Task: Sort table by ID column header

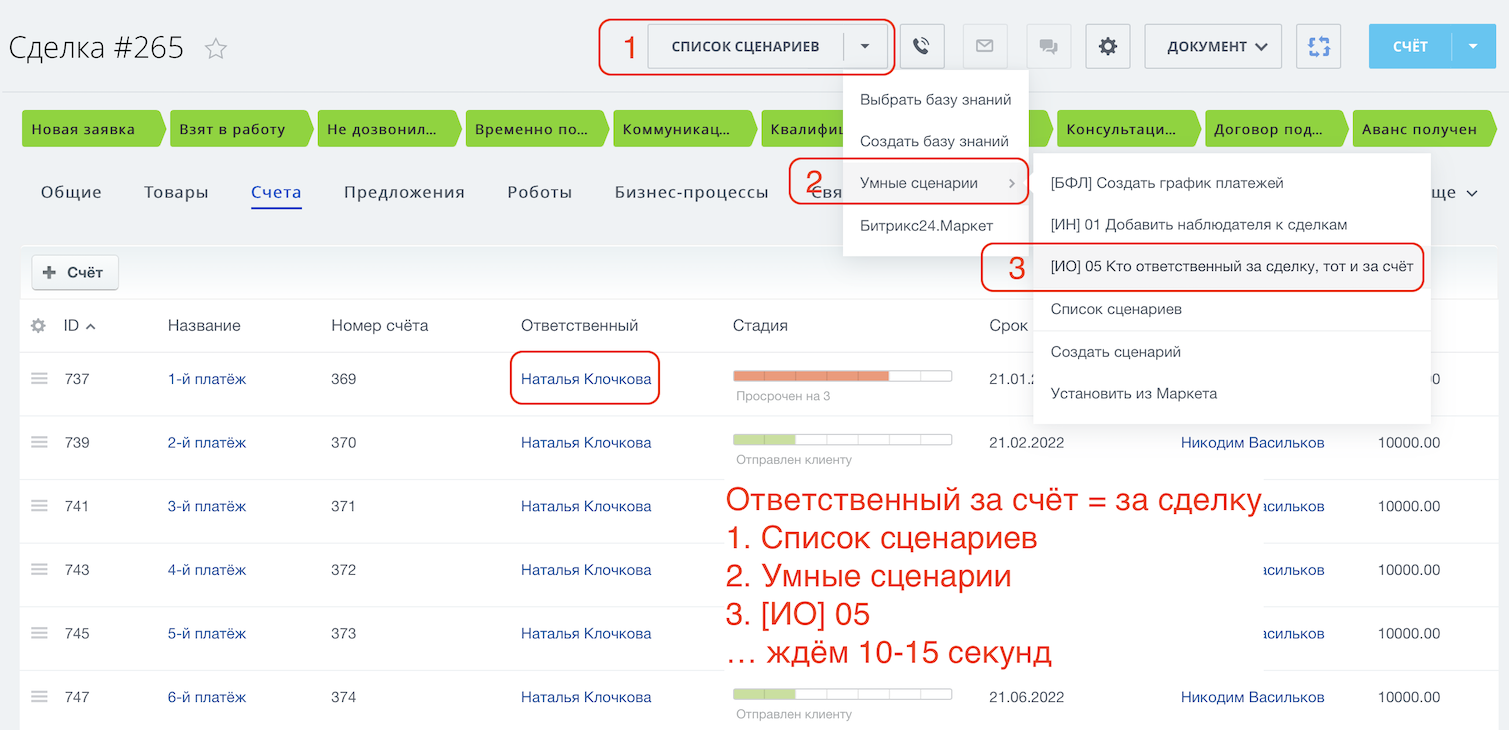Action: point(72,325)
